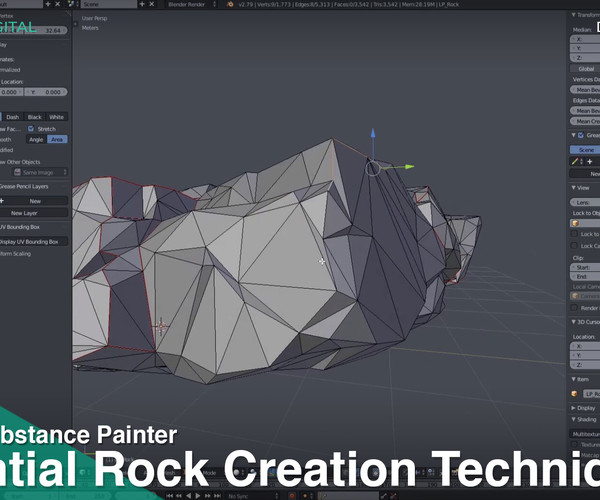Image resolution: width=600 pixels, height=500 pixels.
Task: Jump to last frame in timeline
Action: pos(217,496)
